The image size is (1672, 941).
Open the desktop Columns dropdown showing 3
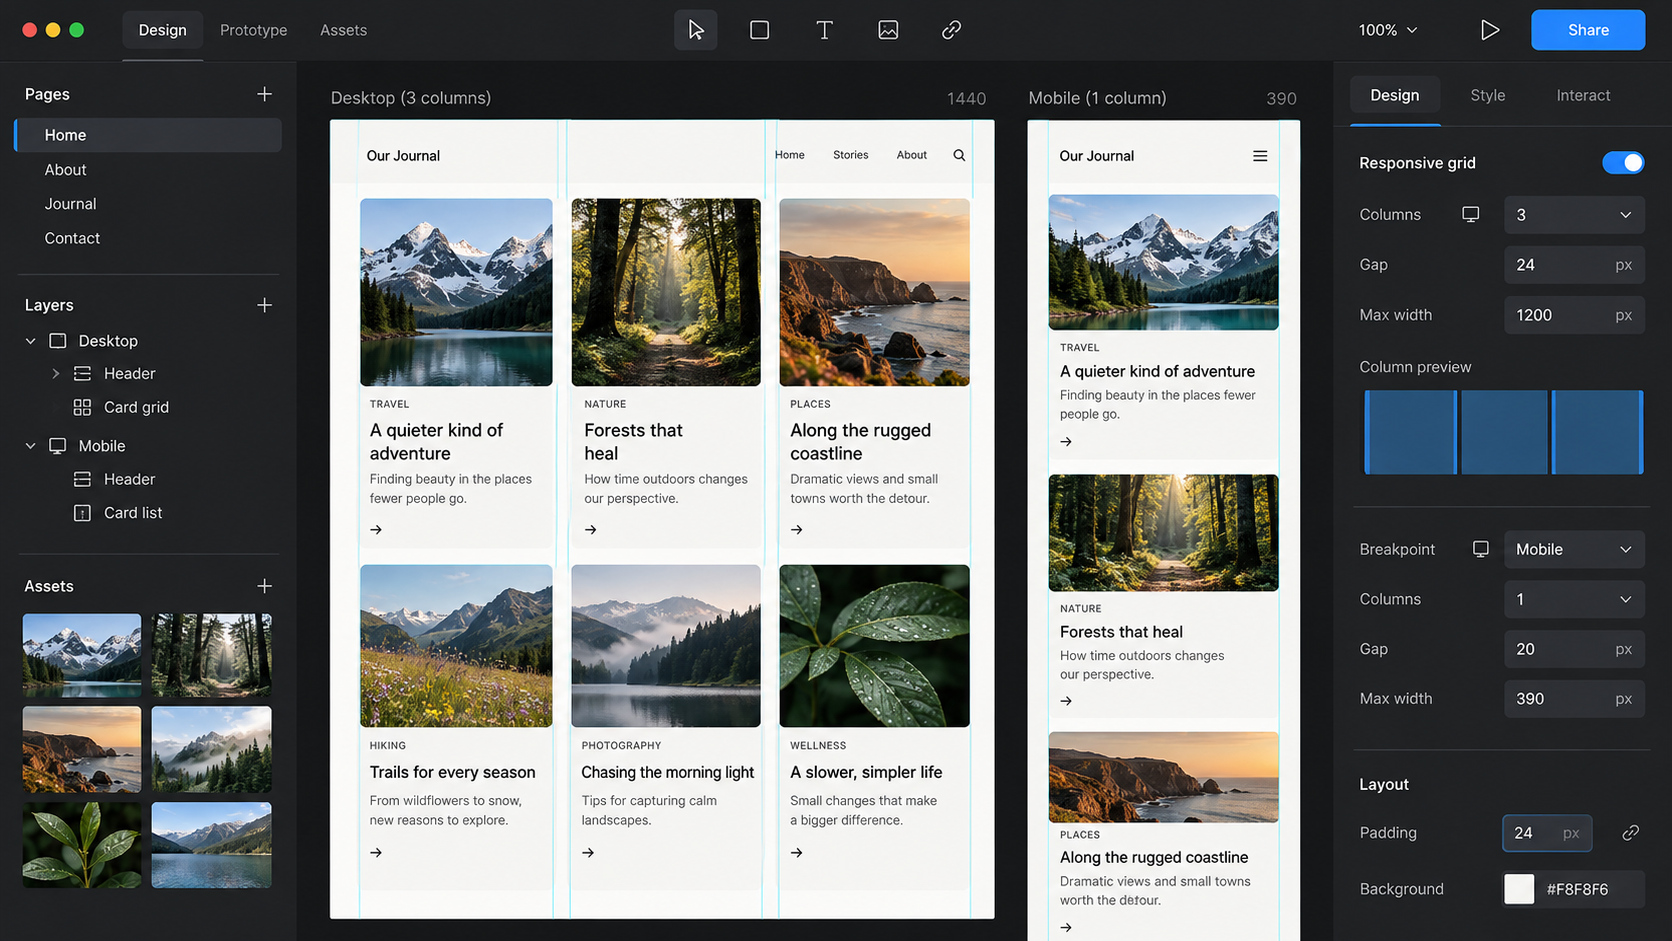pos(1574,215)
